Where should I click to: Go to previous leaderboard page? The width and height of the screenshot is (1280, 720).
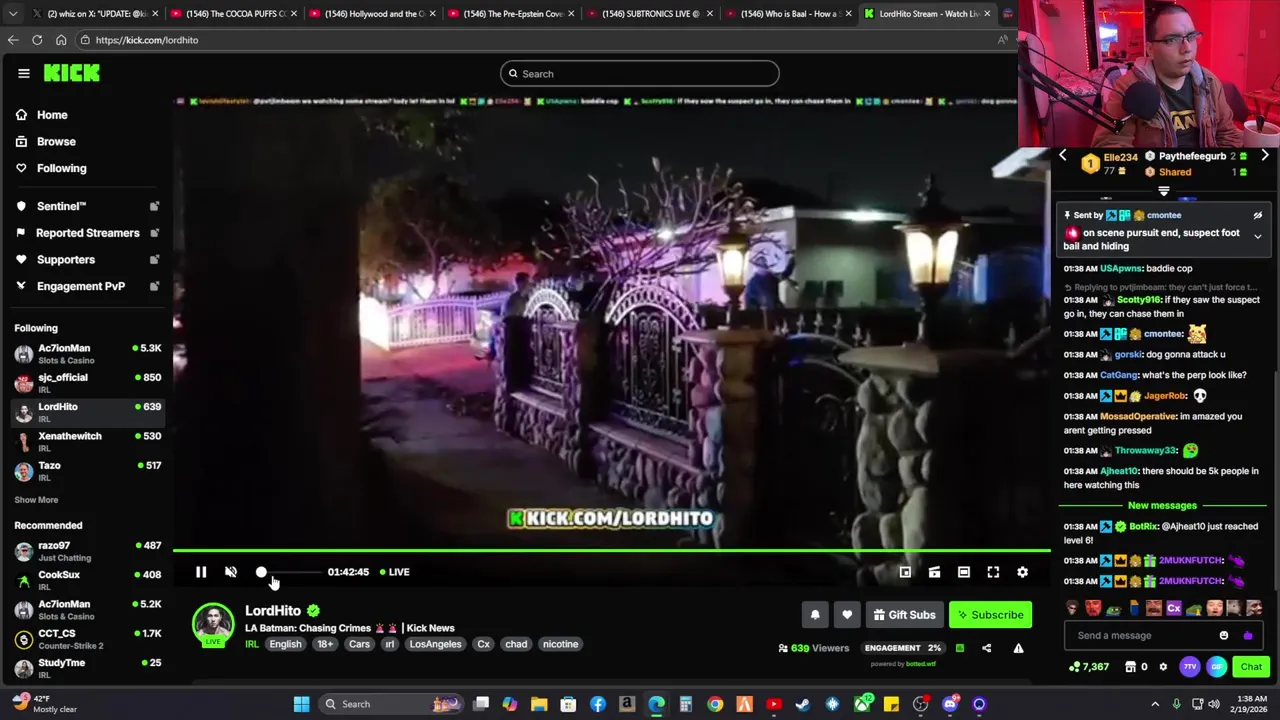pyautogui.click(x=1063, y=156)
